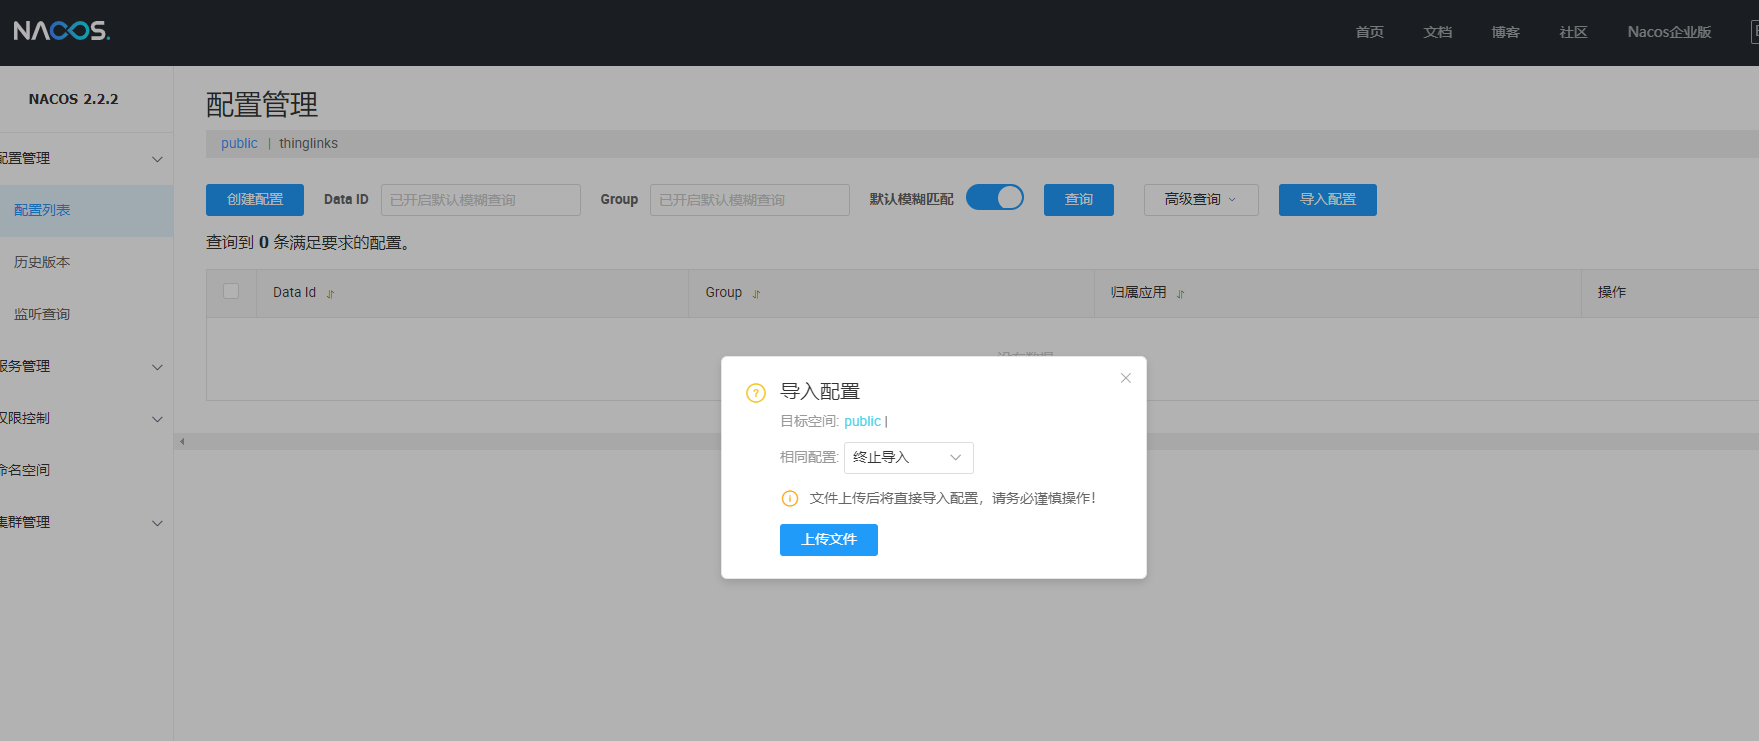
Task: Click the question mark icon in dialog
Action: (x=756, y=393)
